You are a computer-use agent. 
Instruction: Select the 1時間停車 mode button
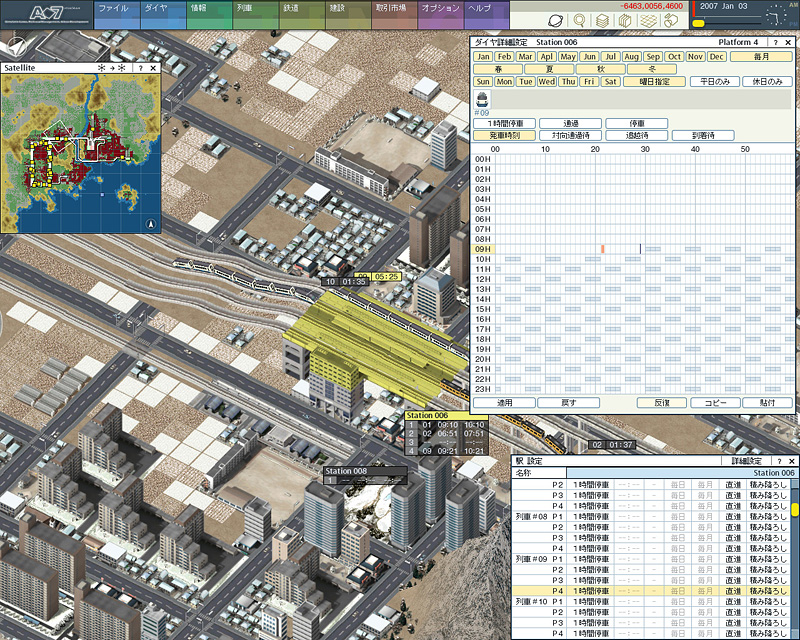tap(505, 124)
